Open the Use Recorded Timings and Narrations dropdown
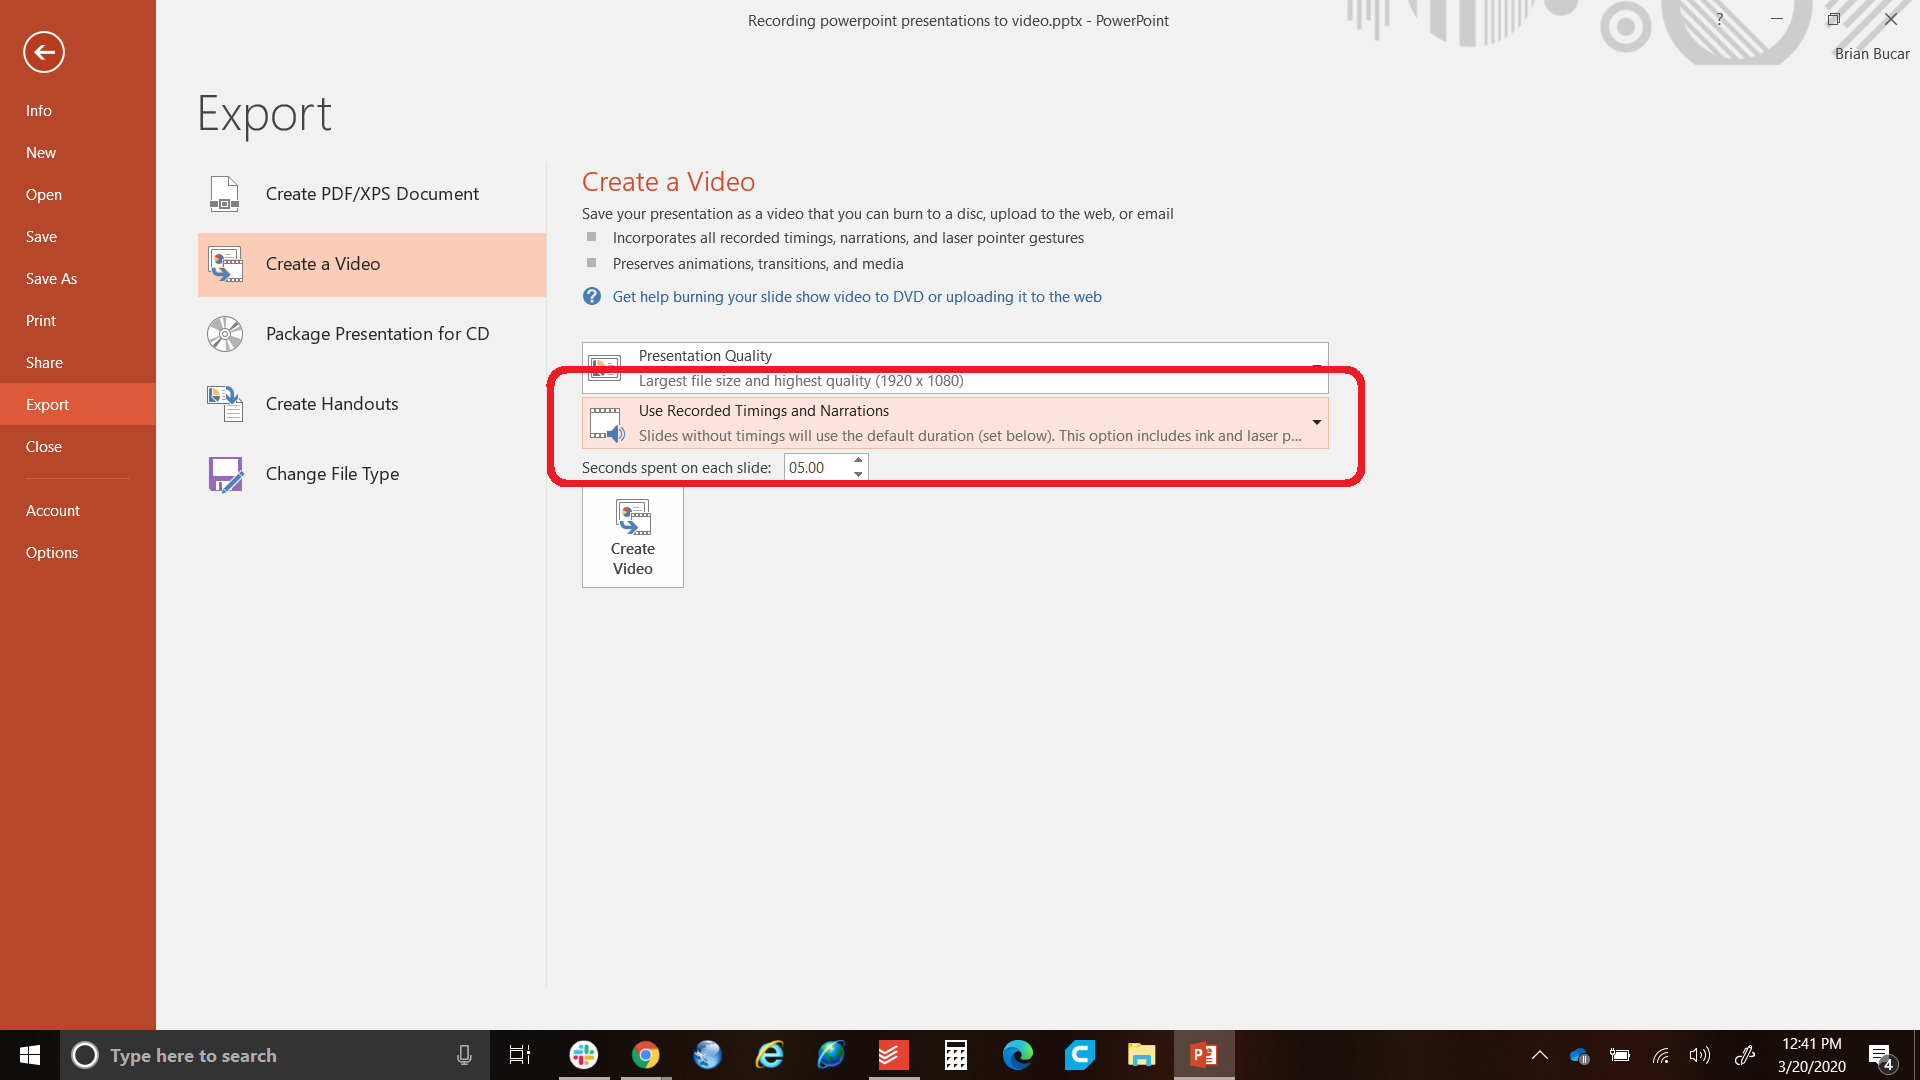Screen dimensions: 1920x1080 coord(1316,422)
